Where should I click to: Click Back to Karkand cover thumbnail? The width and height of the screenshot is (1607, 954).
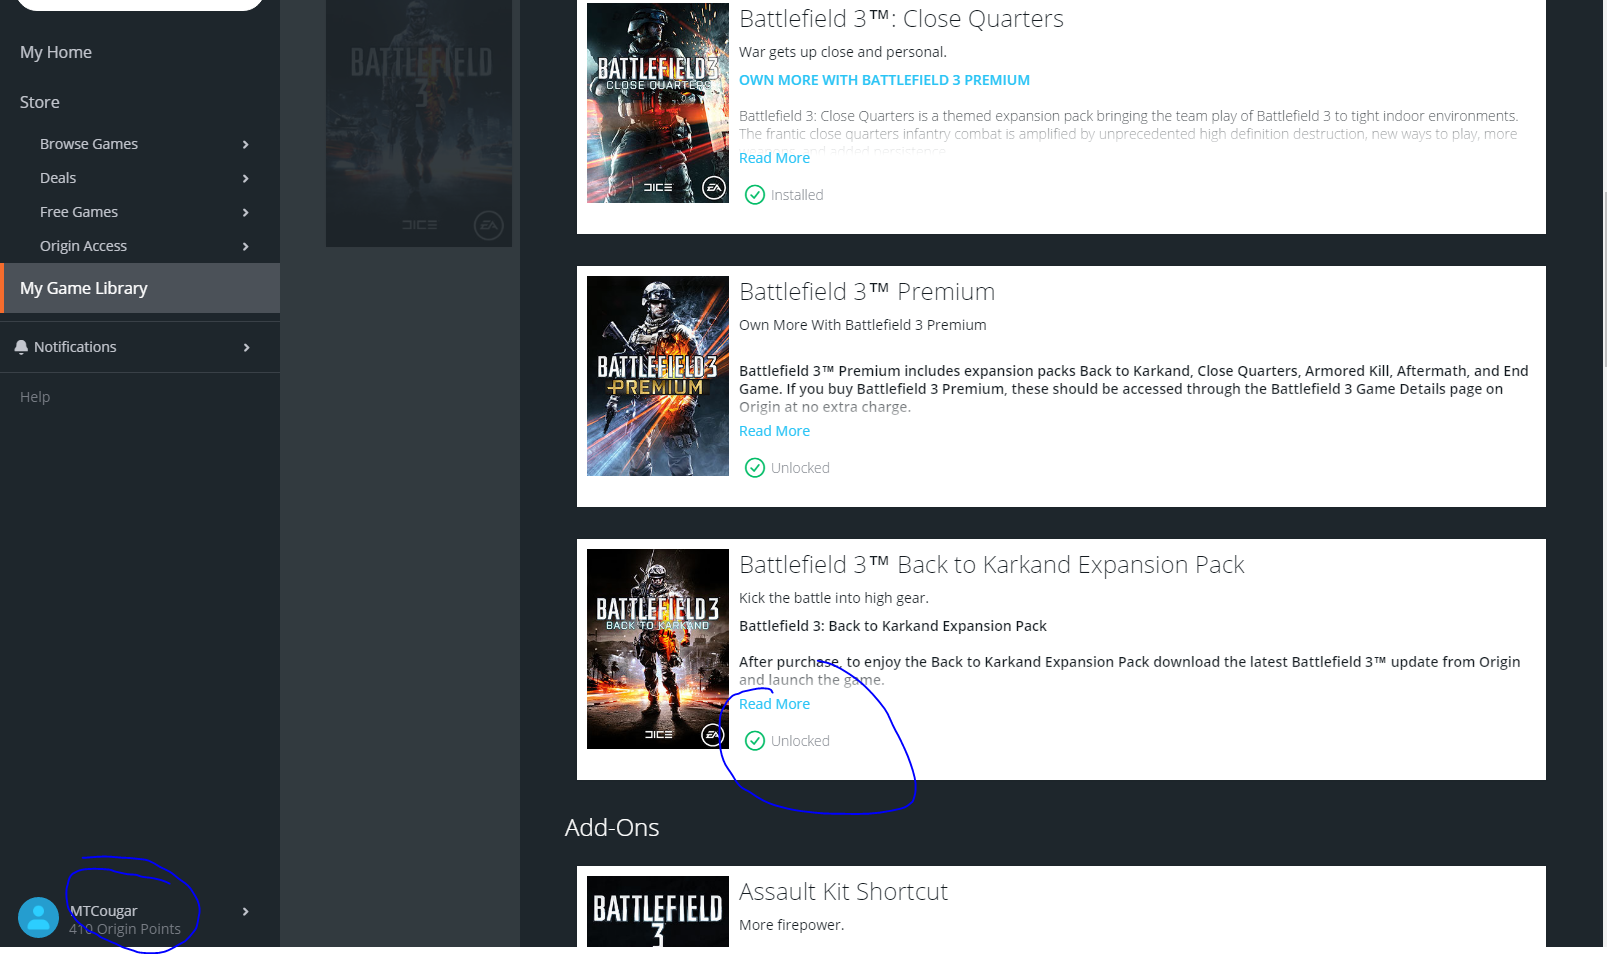658,649
